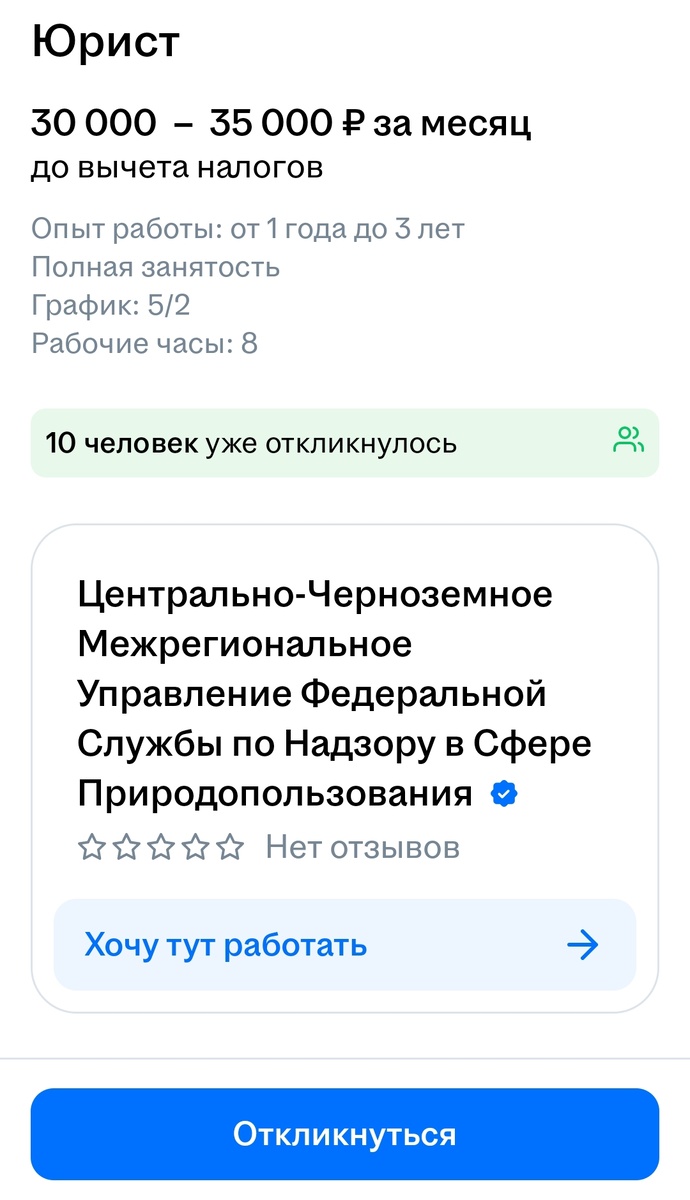Click the second star under the company name
The image size is (690, 1200).
pyautogui.click(x=125, y=846)
